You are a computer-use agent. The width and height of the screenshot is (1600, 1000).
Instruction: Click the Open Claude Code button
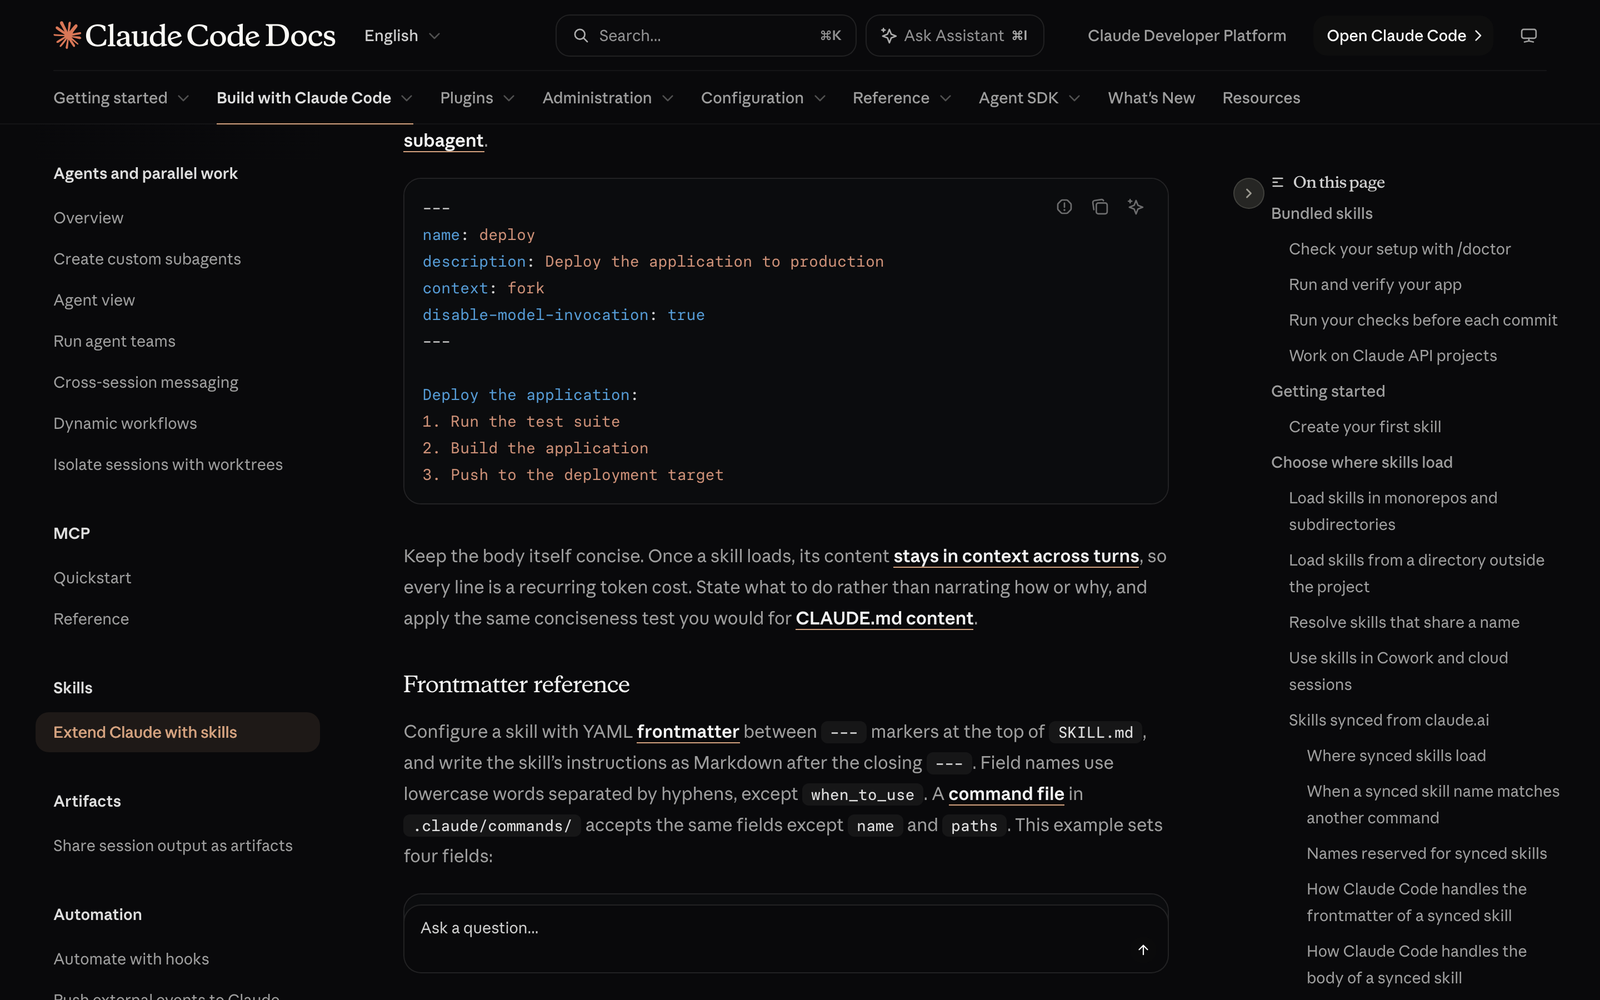(1403, 36)
